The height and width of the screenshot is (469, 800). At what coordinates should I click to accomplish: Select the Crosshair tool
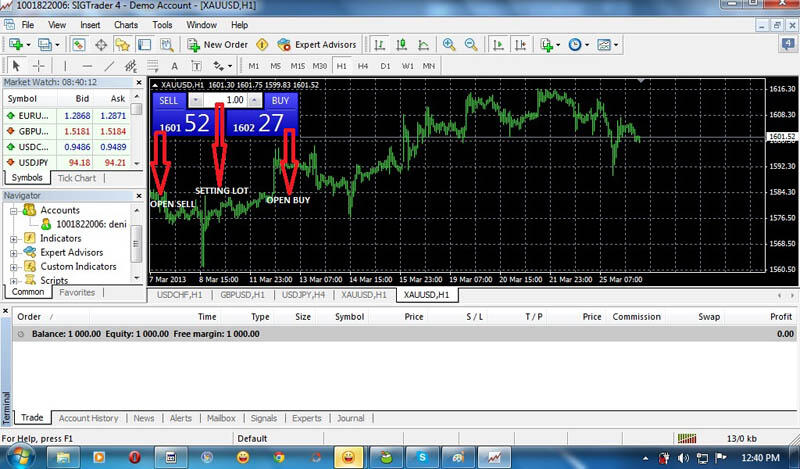pos(38,66)
